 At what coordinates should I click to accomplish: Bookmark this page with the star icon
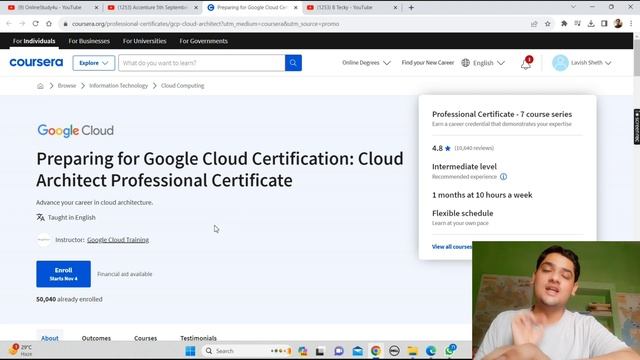pyautogui.click(x=548, y=24)
